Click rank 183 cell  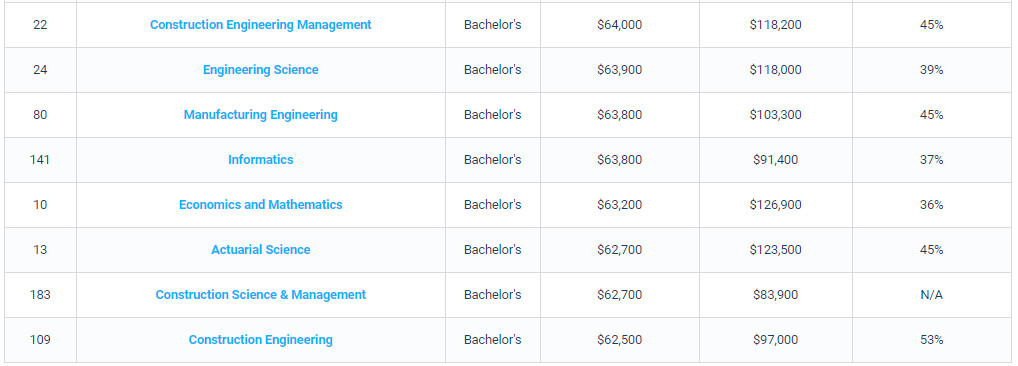(40, 295)
